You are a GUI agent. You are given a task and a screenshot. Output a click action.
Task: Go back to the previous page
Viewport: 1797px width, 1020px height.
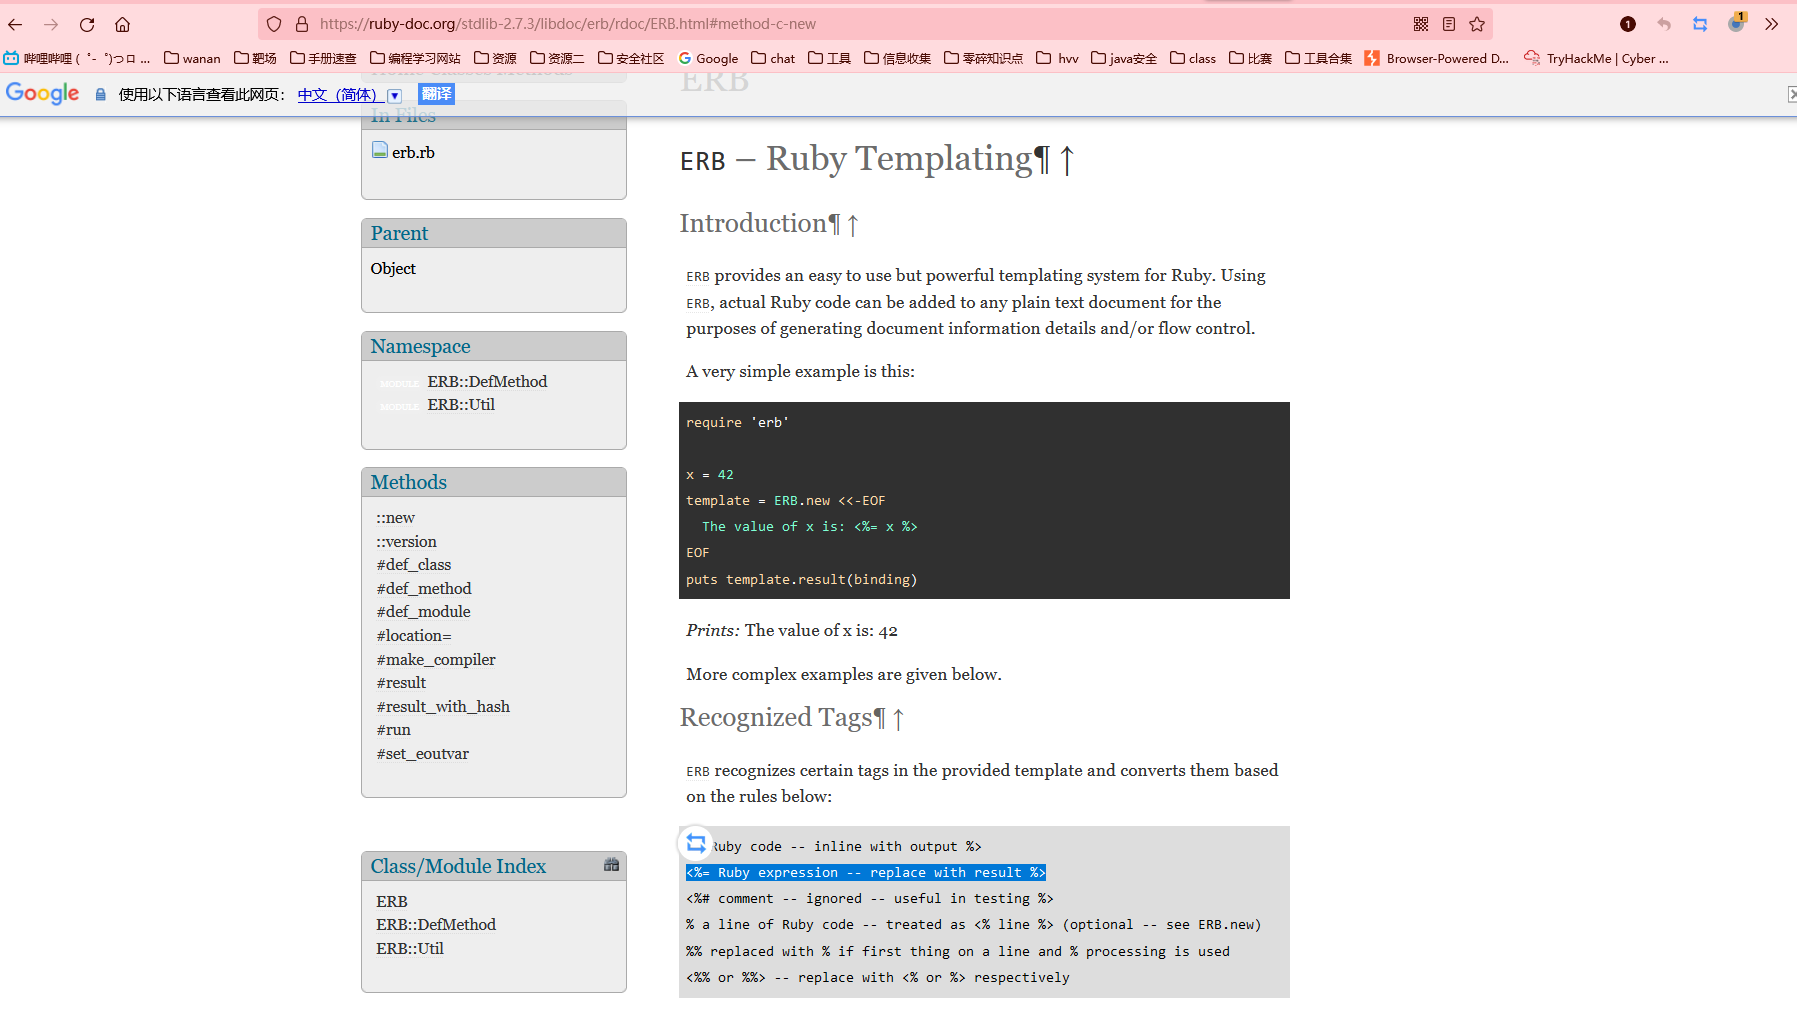(x=15, y=24)
